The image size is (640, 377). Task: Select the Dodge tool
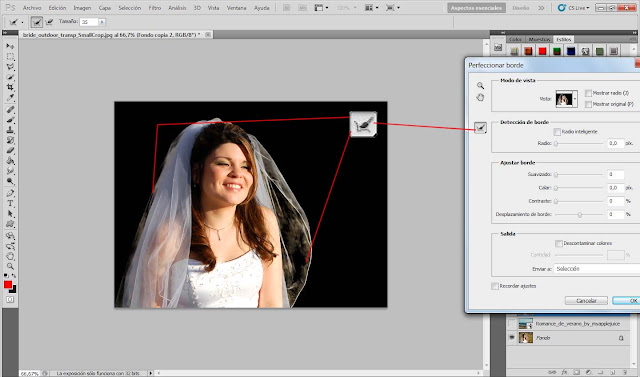coord(10,181)
